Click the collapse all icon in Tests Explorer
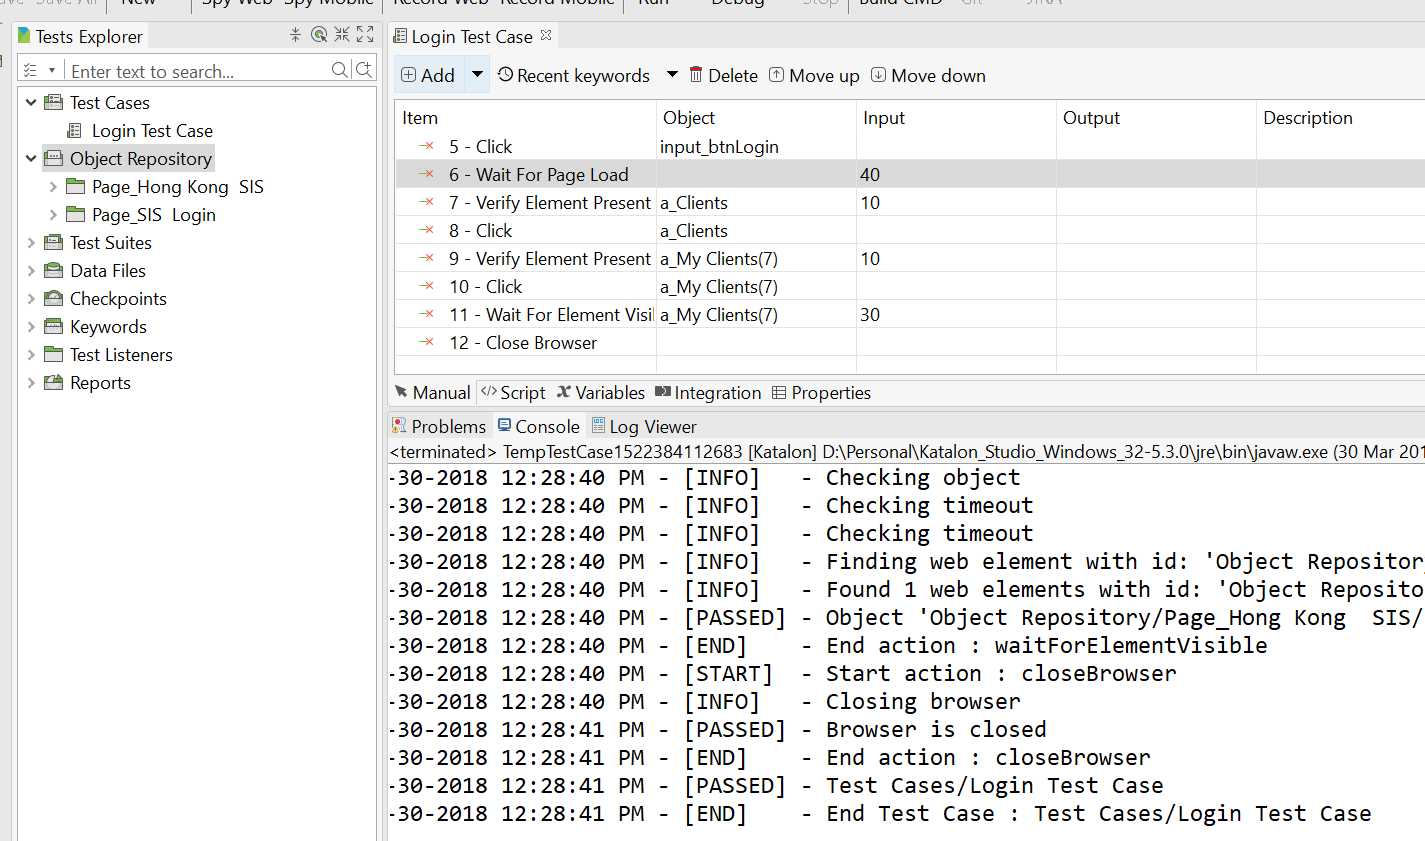 click(295, 35)
